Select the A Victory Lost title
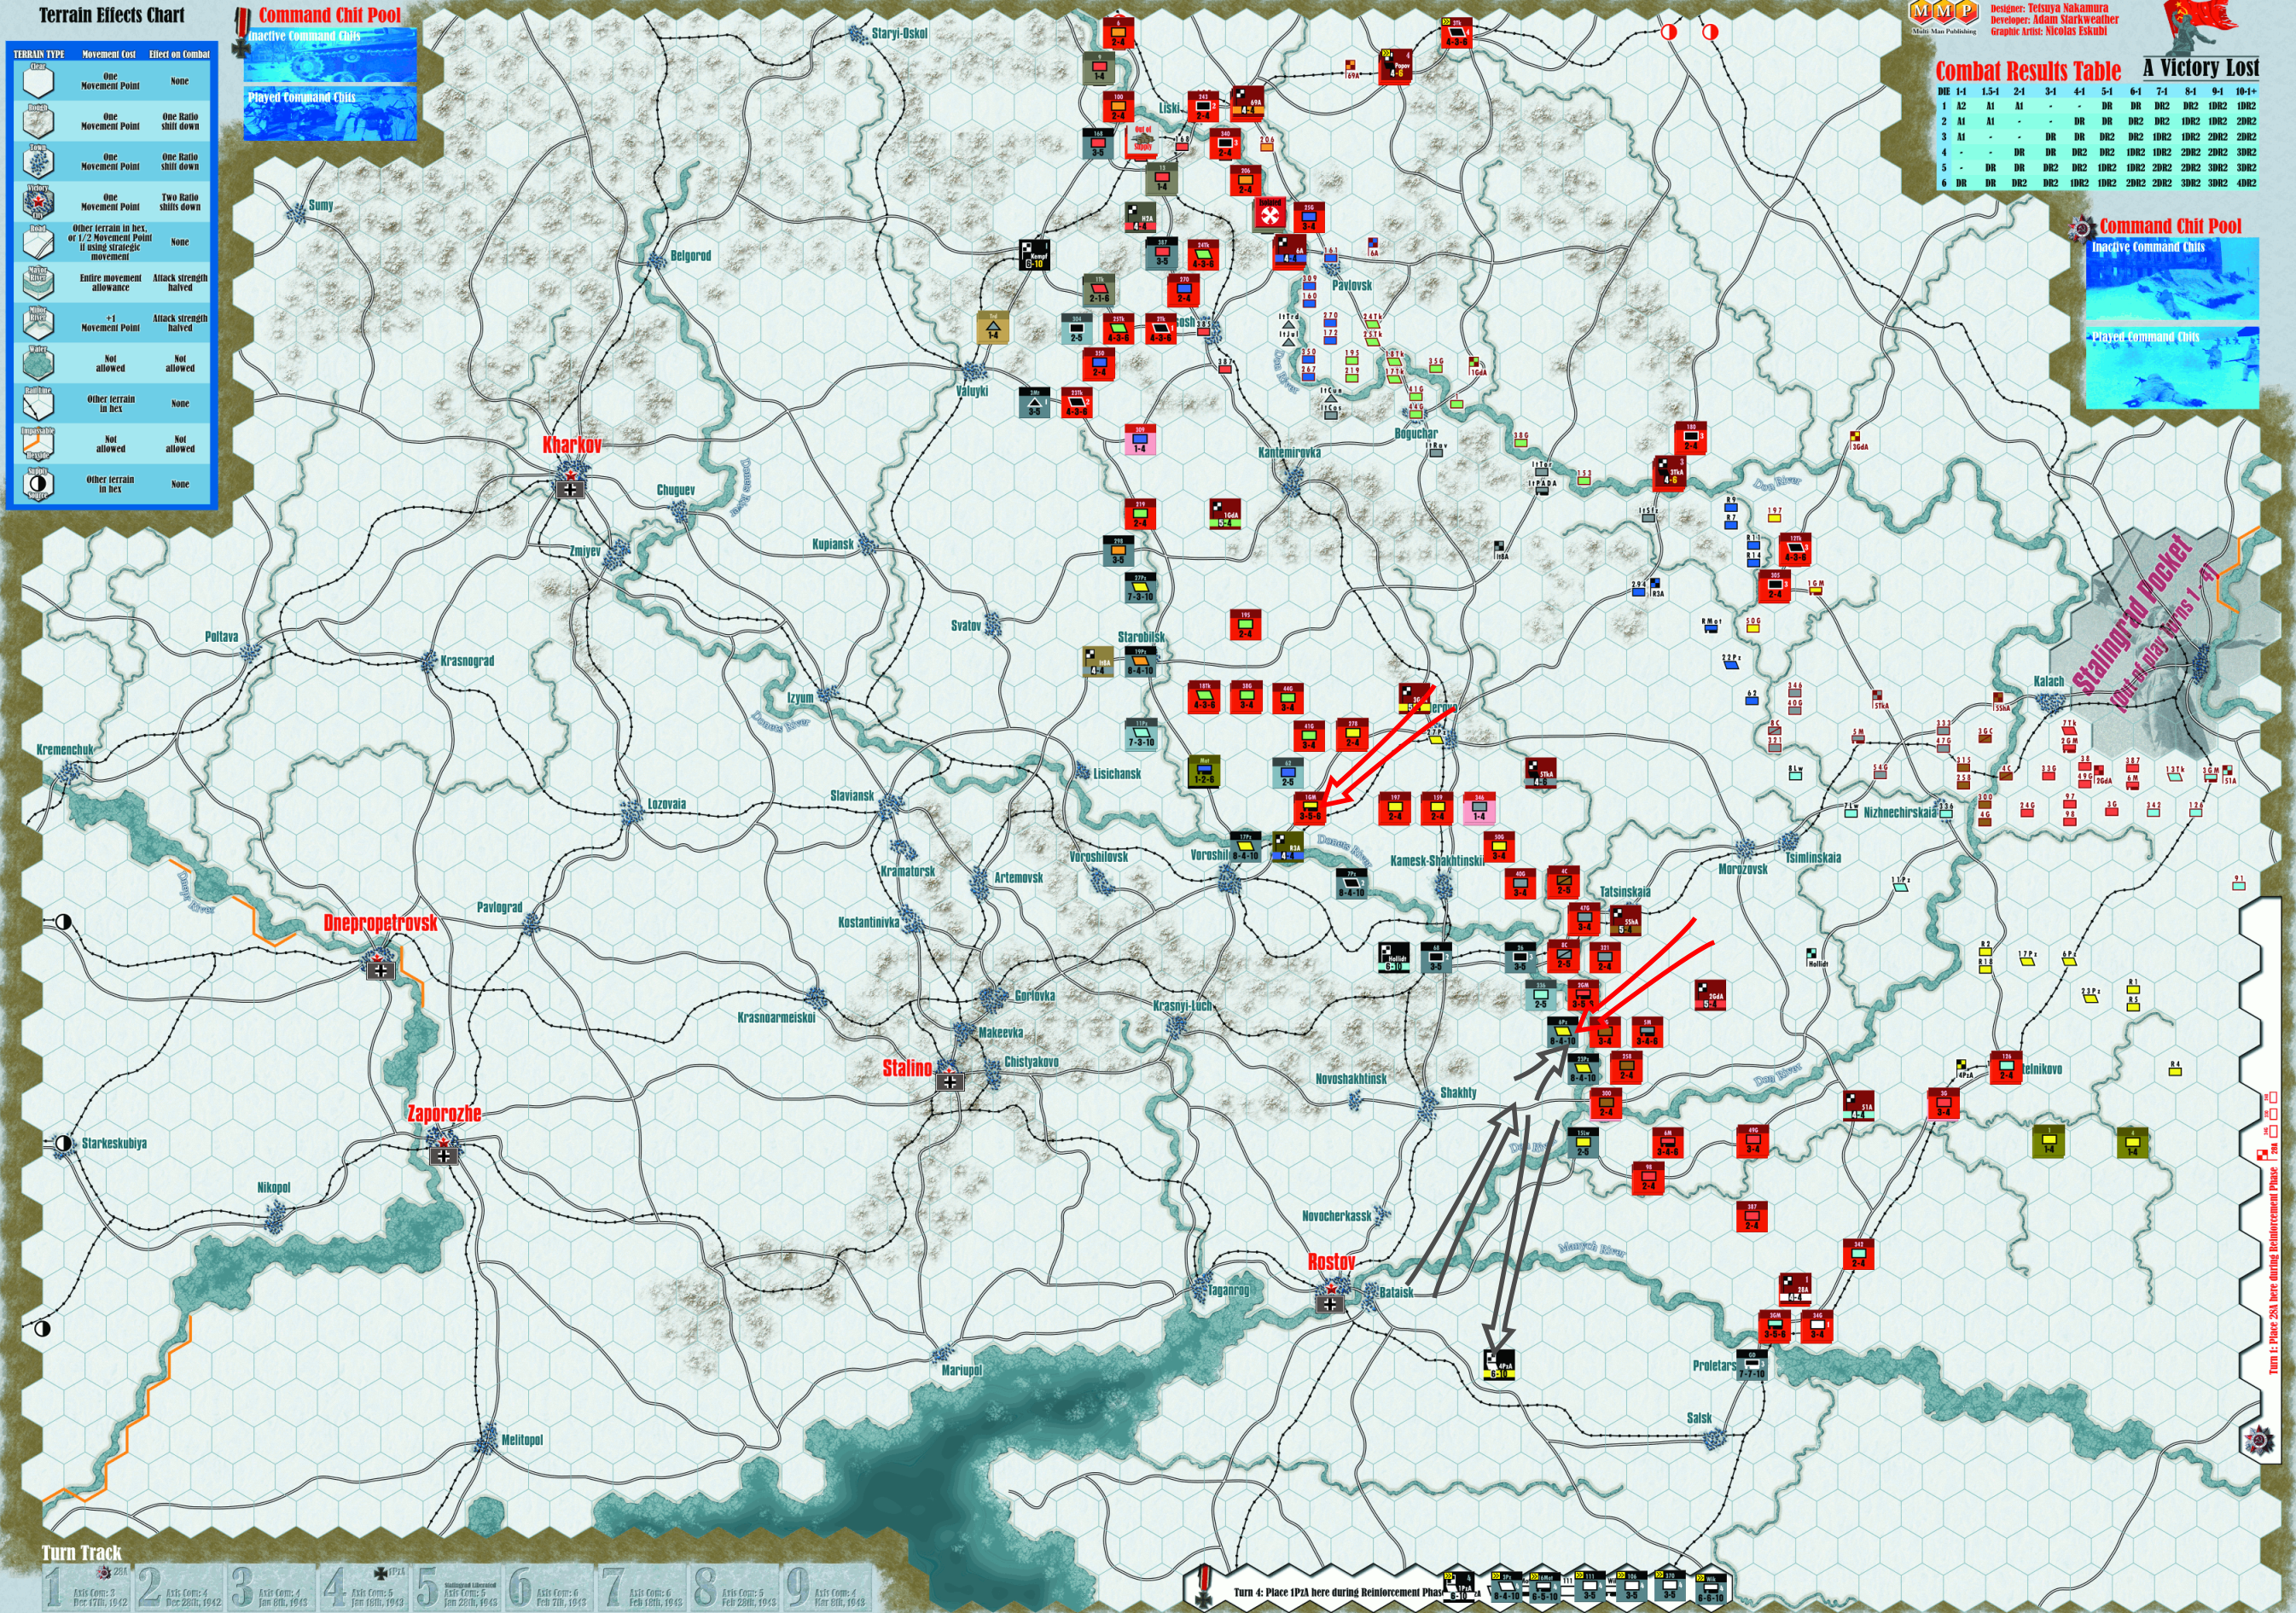Image resolution: width=2296 pixels, height=1613 pixels. click(x=2200, y=67)
